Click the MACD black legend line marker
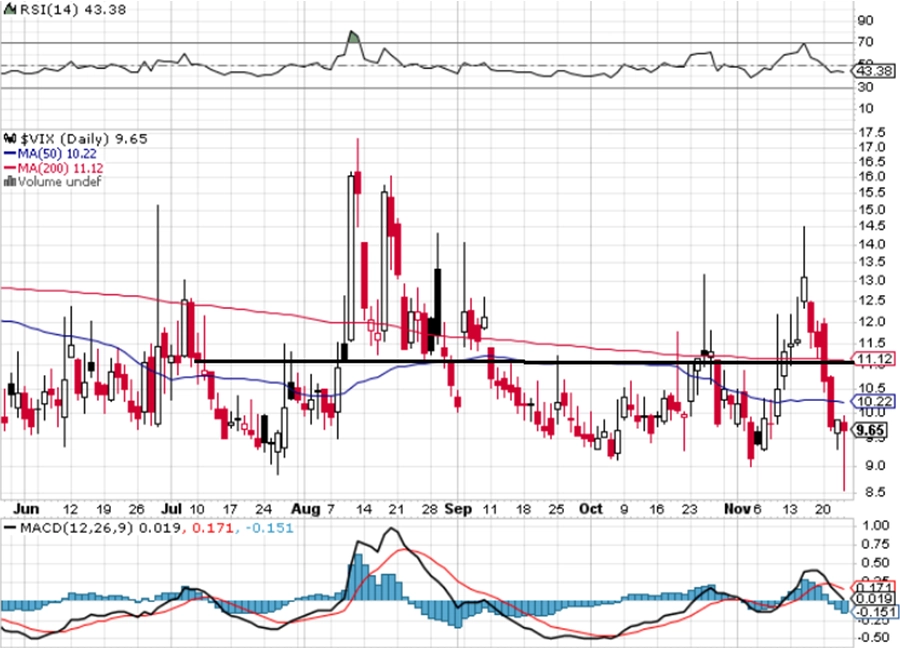This screenshot has height=648, width=900. click(10, 527)
